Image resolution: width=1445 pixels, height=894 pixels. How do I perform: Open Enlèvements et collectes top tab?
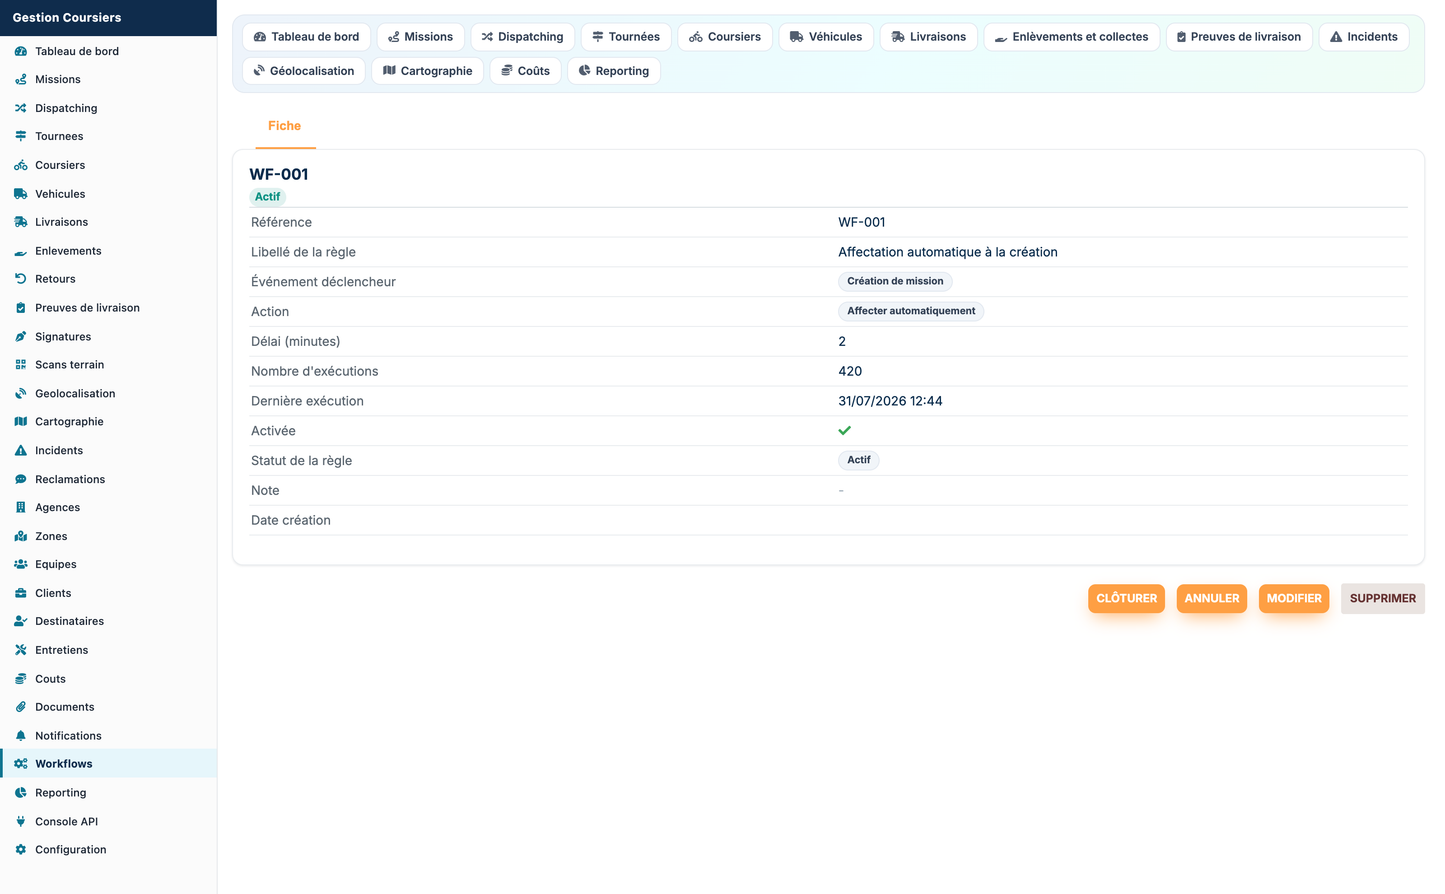(x=1072, y=37)
